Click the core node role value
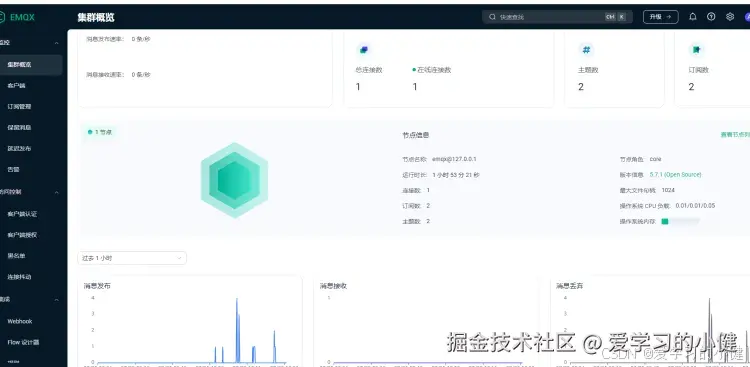The height and width of the screenshot is (367, 750). 655,159
